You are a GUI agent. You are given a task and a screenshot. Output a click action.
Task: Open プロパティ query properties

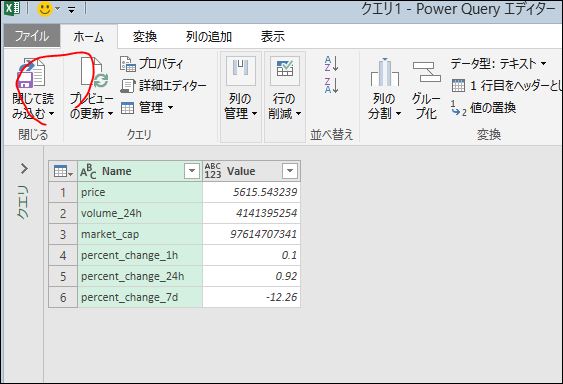point(152,64)
